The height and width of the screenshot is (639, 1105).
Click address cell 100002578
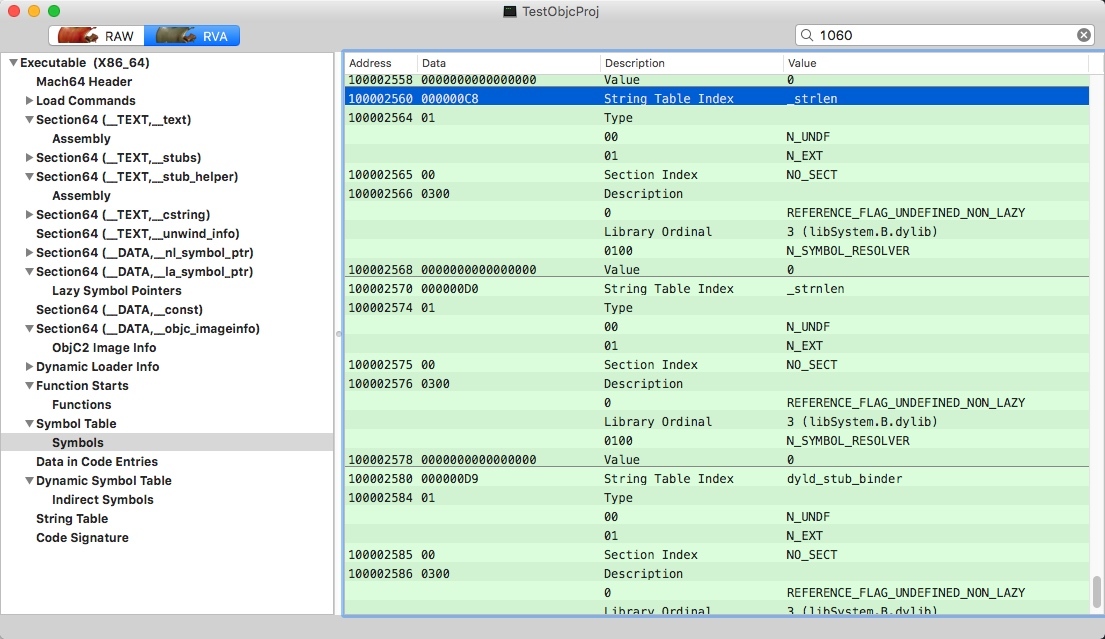(x=381, y=460)
